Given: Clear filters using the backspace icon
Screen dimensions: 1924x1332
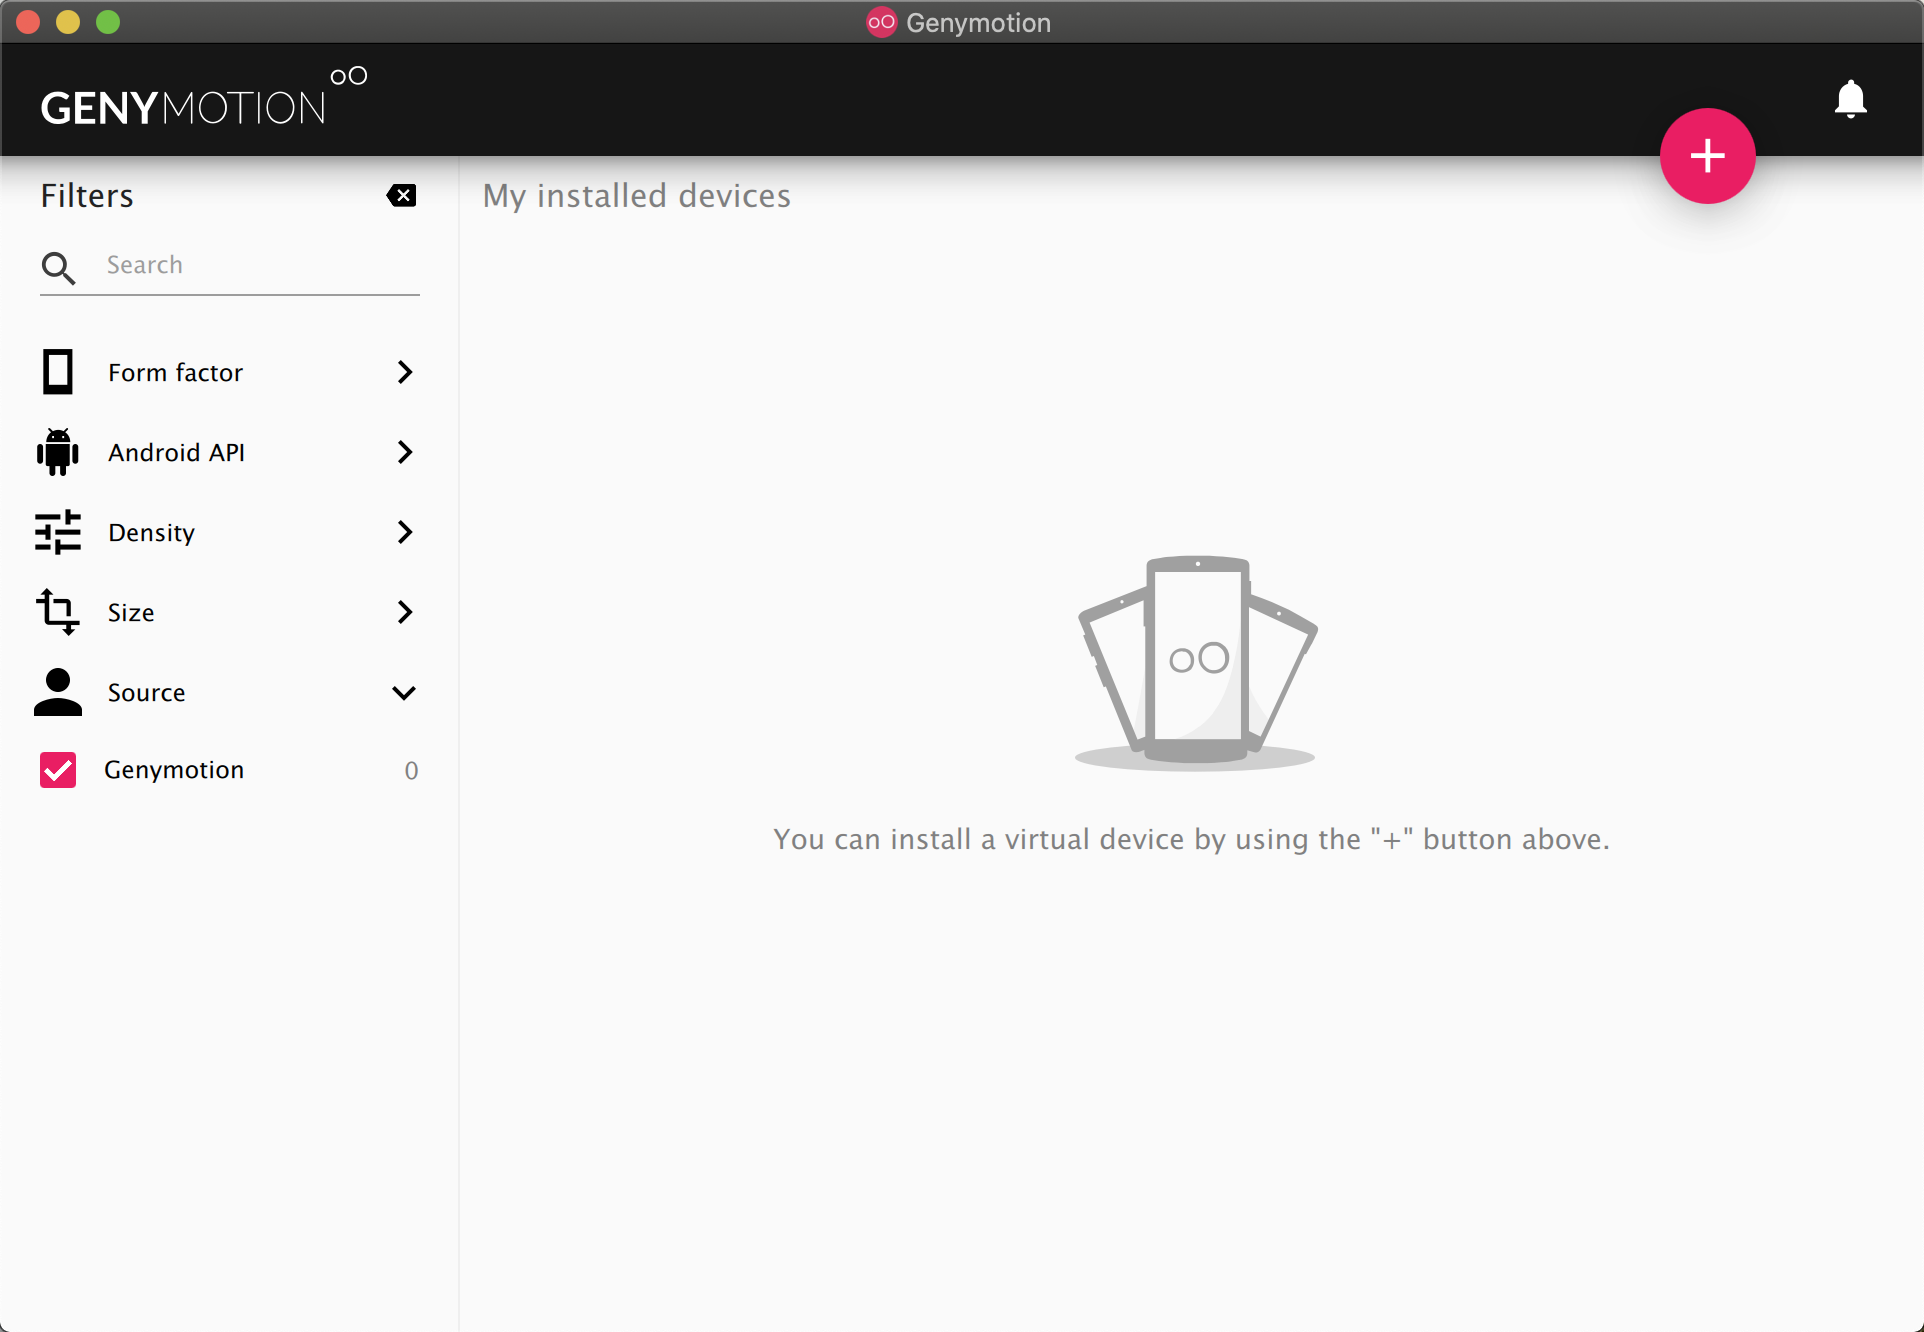Looking at the screenshot, I should click(x=401, y=196).
